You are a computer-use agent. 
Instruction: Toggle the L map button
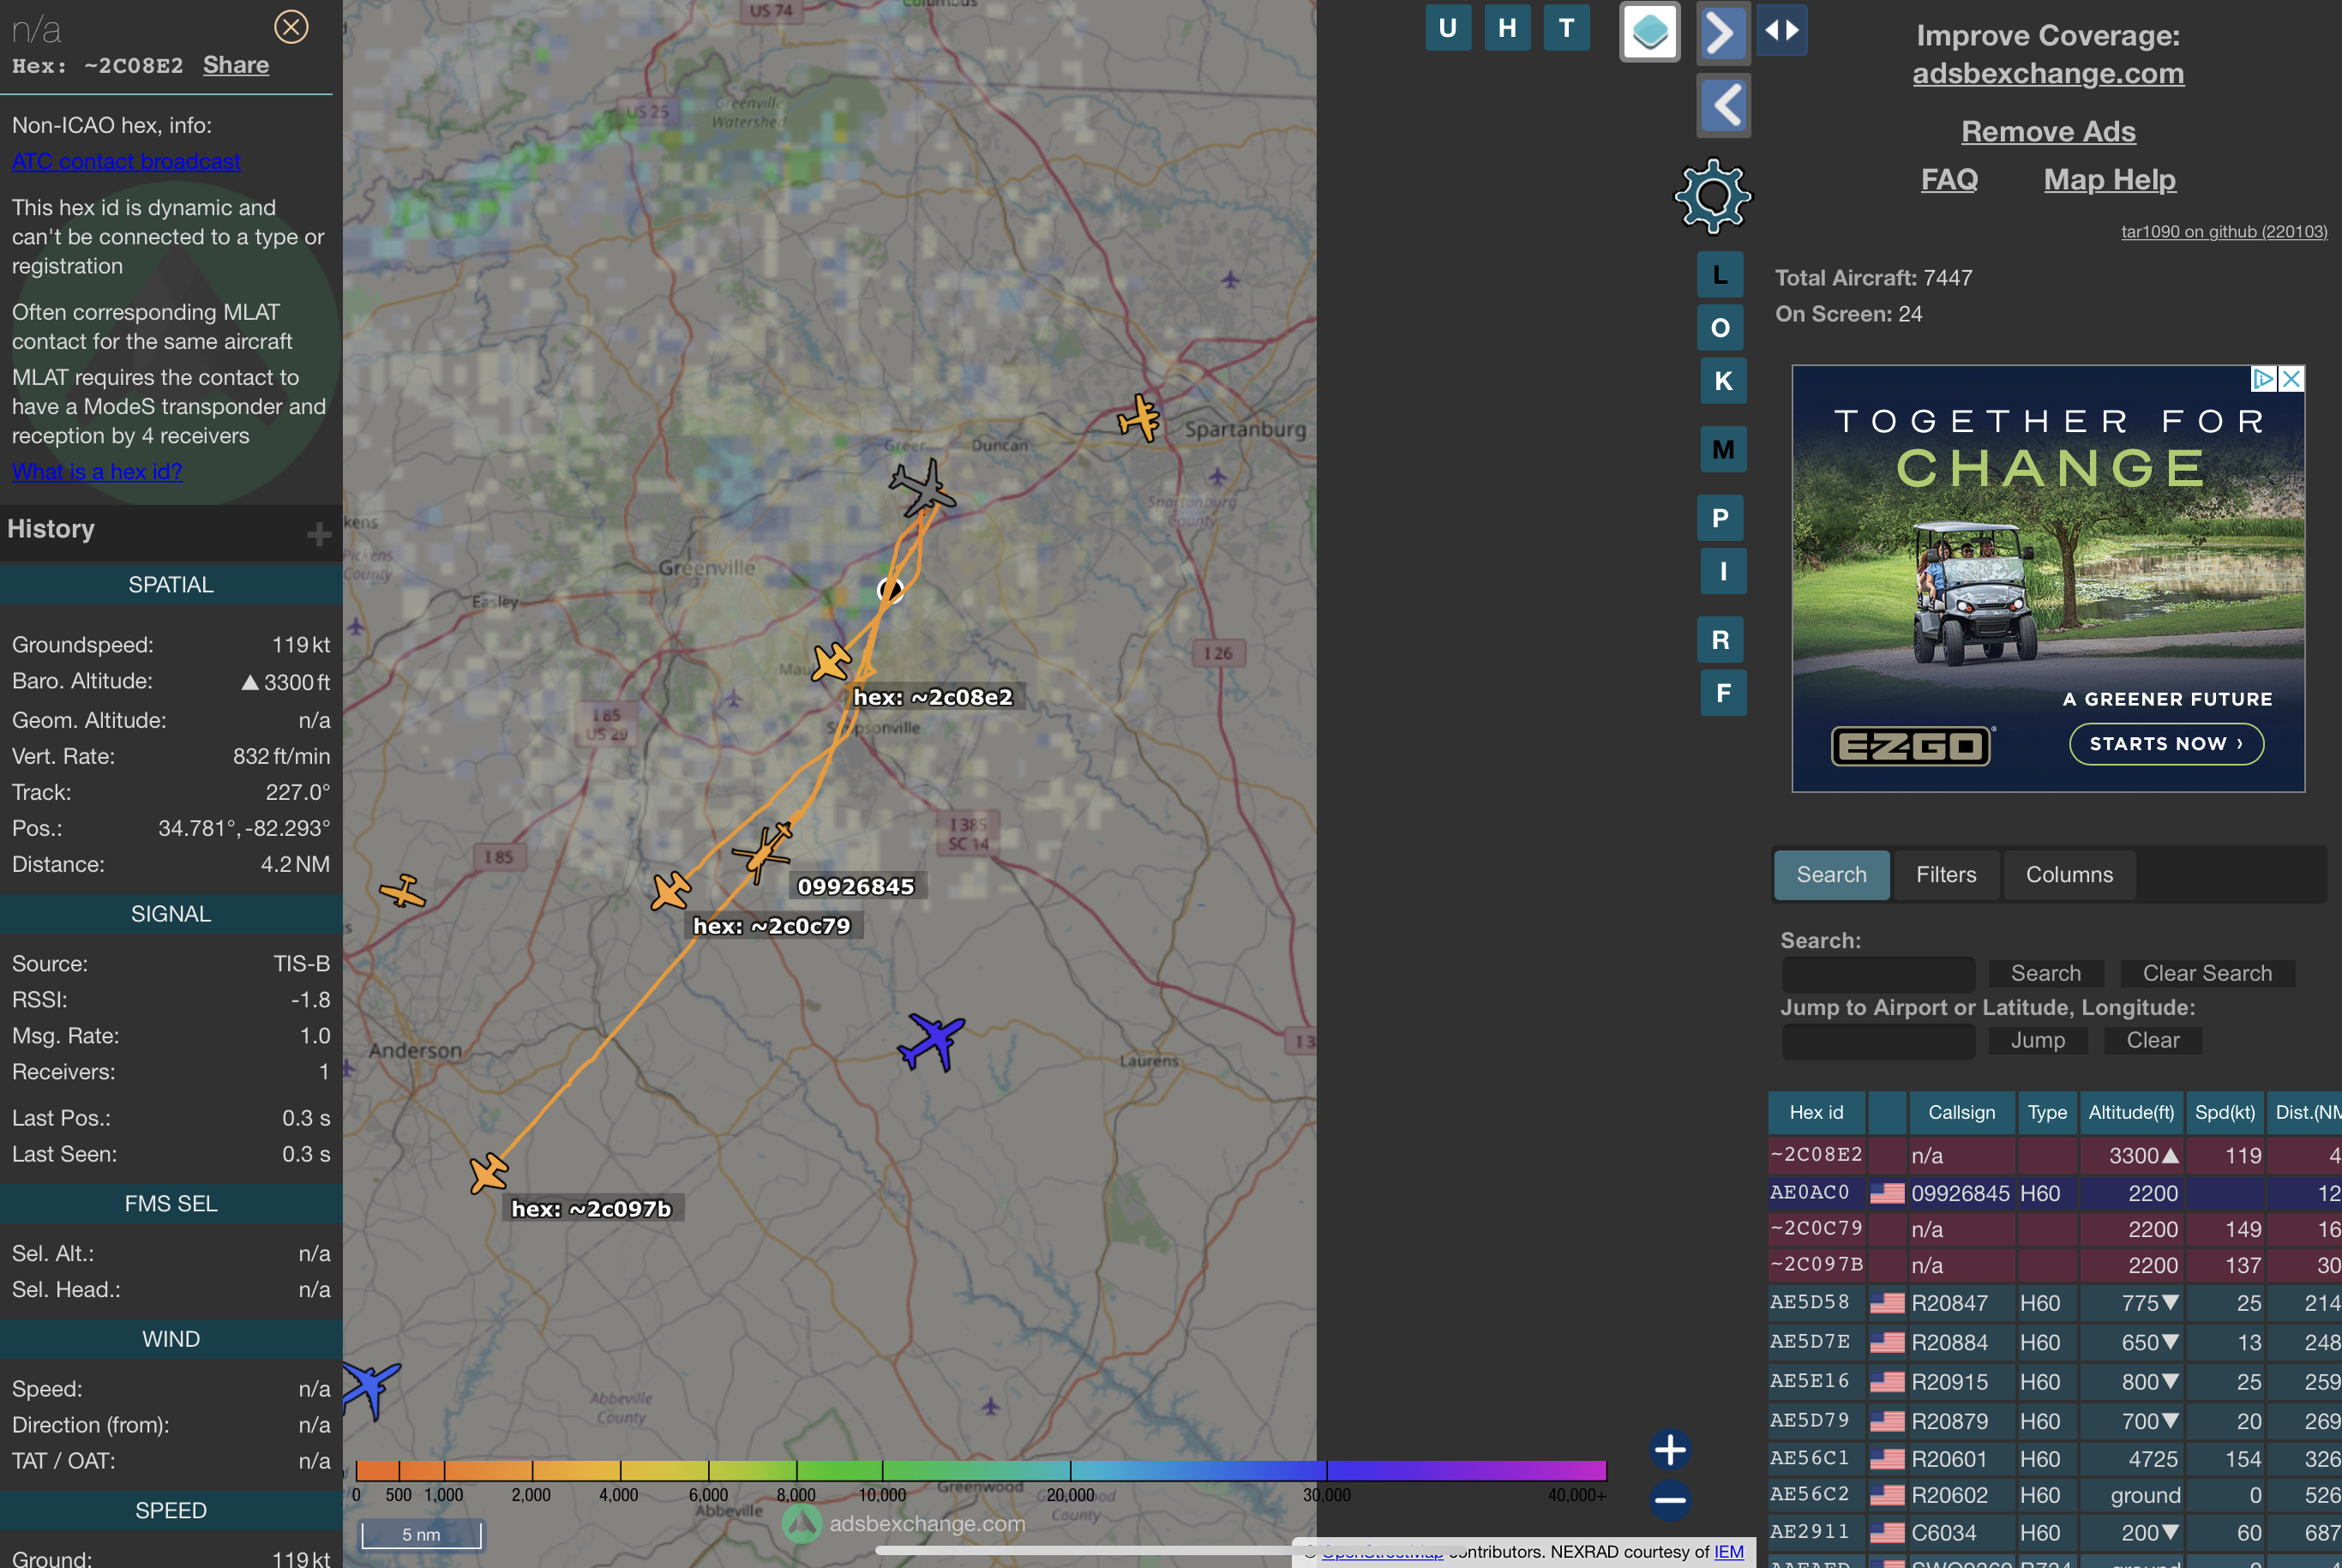click(1720, 274)
